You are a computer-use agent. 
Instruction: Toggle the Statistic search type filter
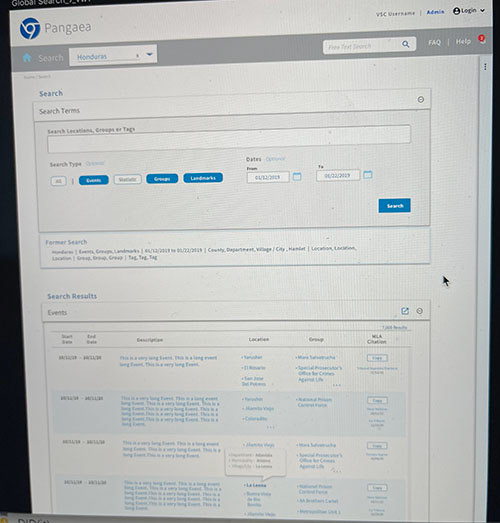[x=127, y=179]
